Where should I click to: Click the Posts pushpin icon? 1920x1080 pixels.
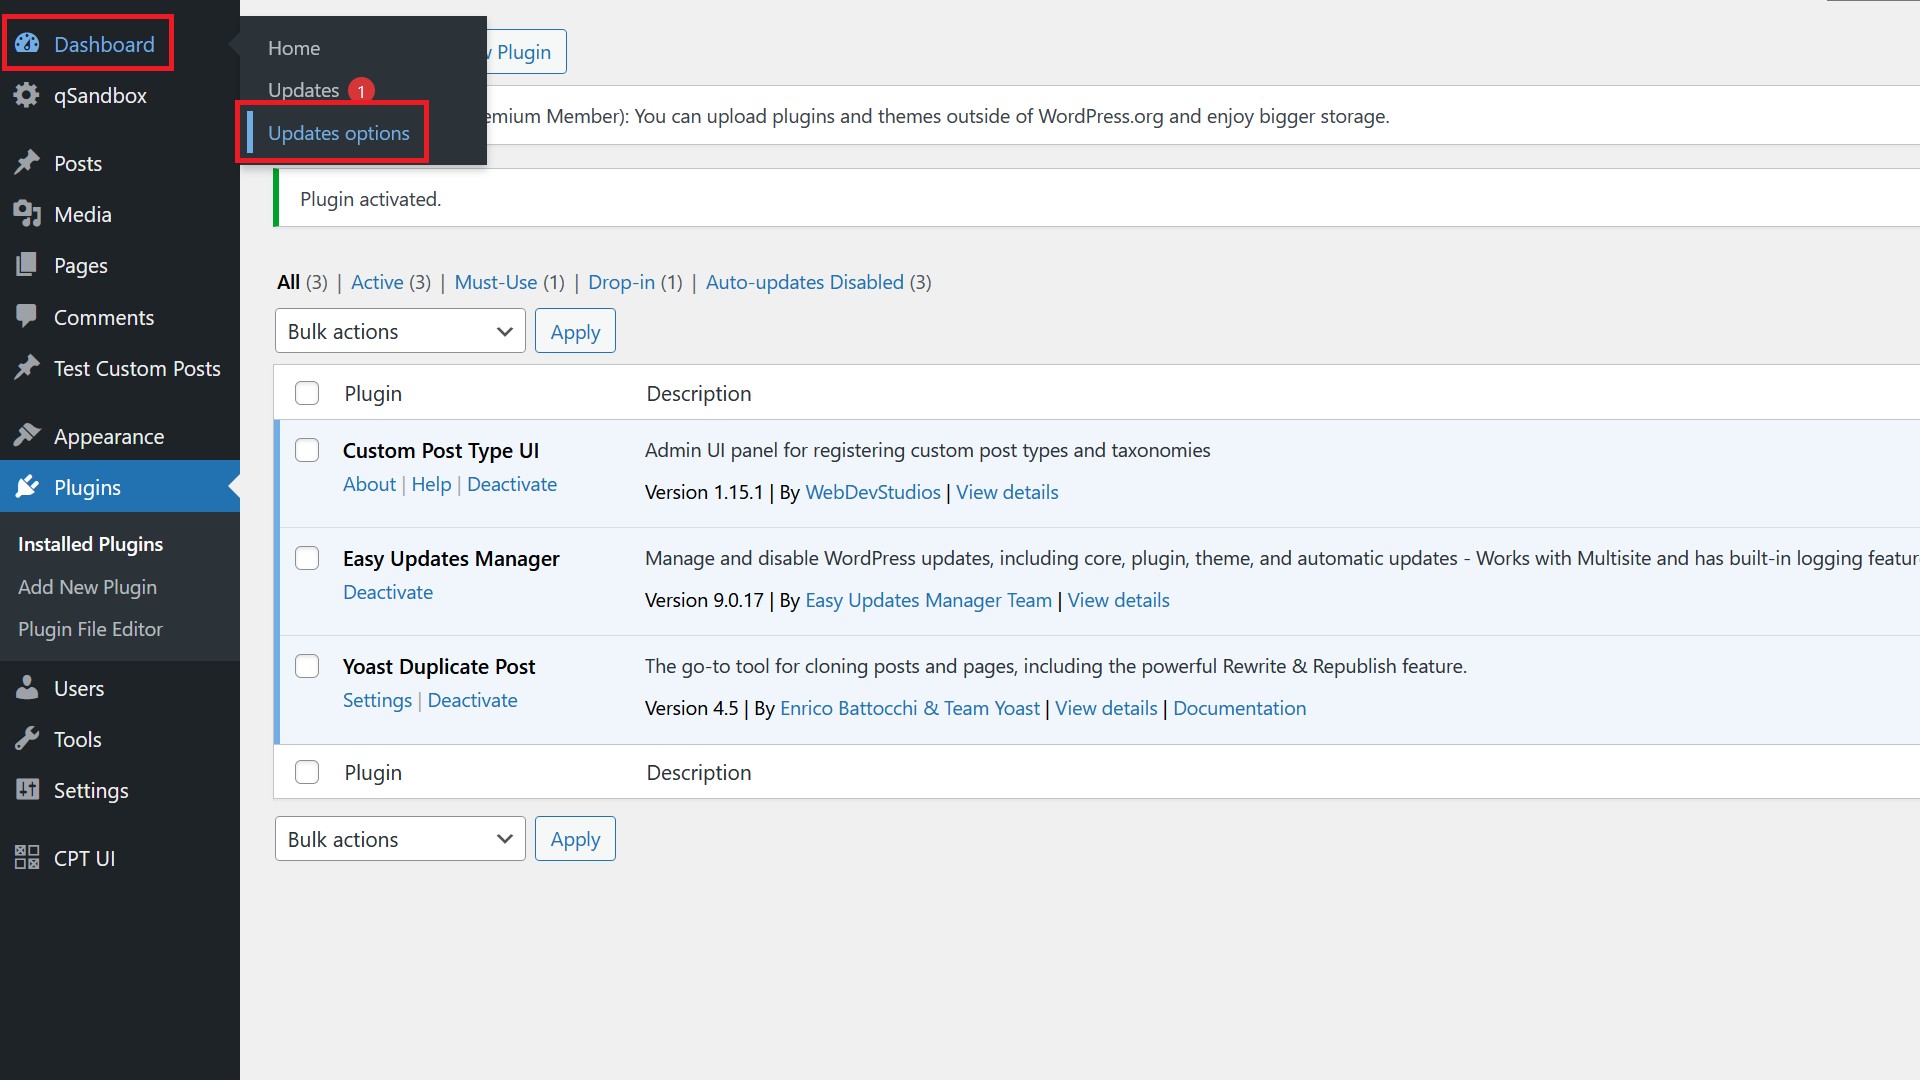click(x=27, y=163)
